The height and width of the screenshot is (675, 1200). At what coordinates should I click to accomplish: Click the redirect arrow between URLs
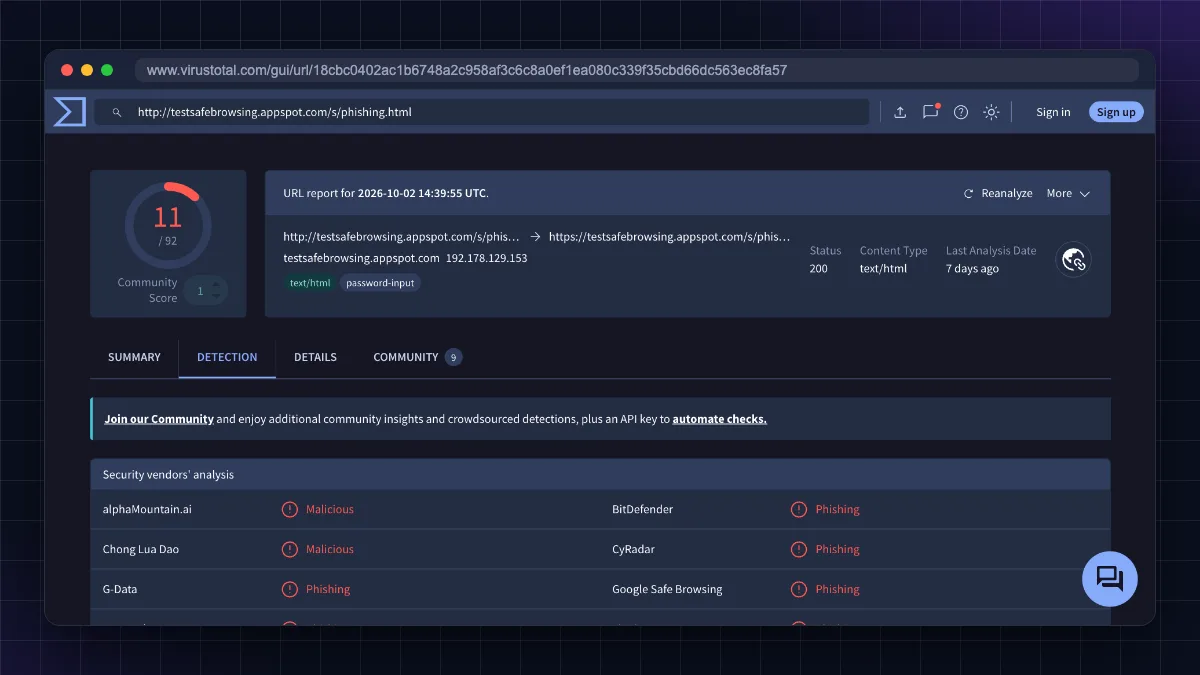click(x=535, y=237)
